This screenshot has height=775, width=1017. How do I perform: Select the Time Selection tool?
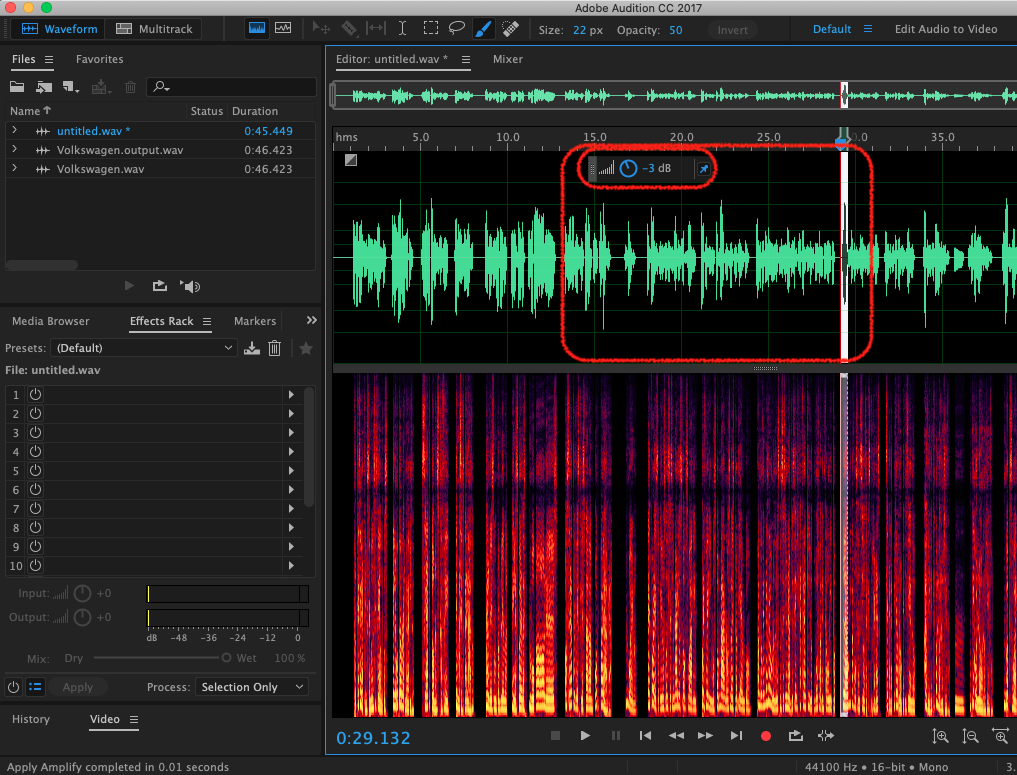click(402, 29)
